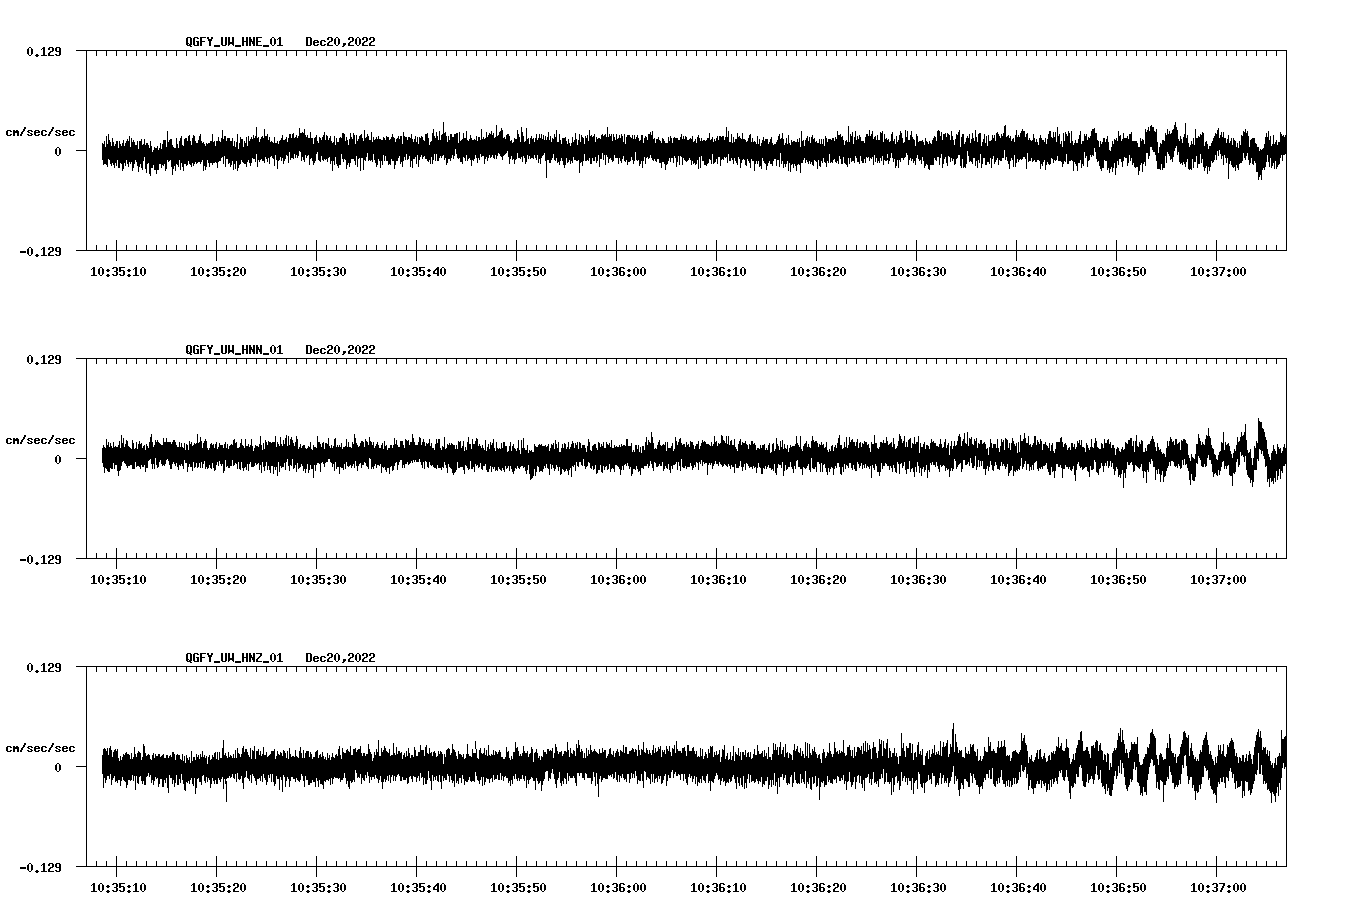Click 10:36:20 time label on HNZ axis
Image resolution: width=1358 pixels, height=924 pixels.
coord(818,888)
